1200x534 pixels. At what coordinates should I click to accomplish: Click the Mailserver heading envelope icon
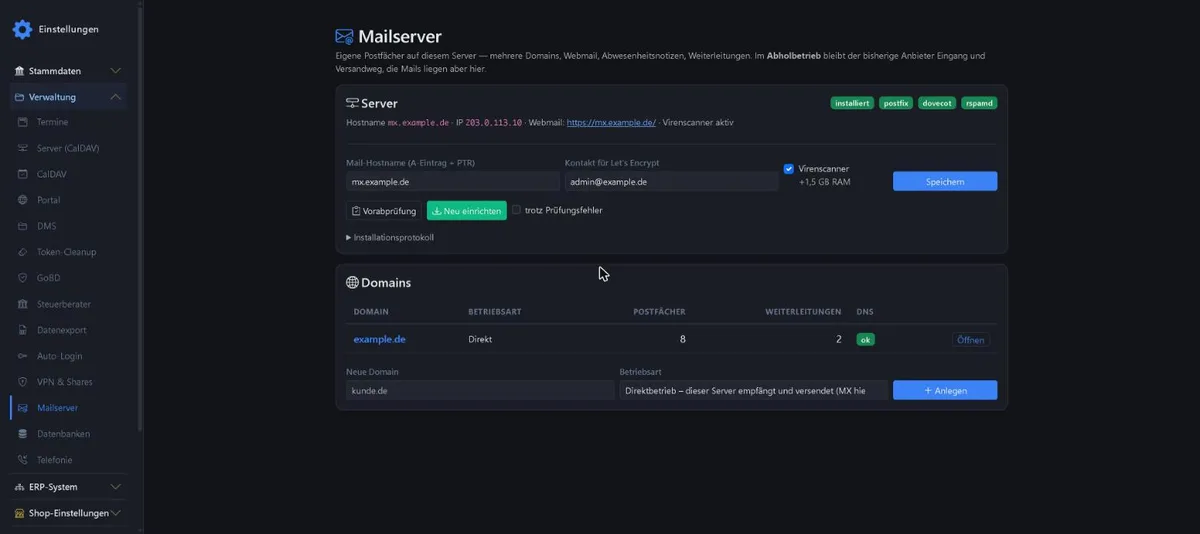point(345,37)
